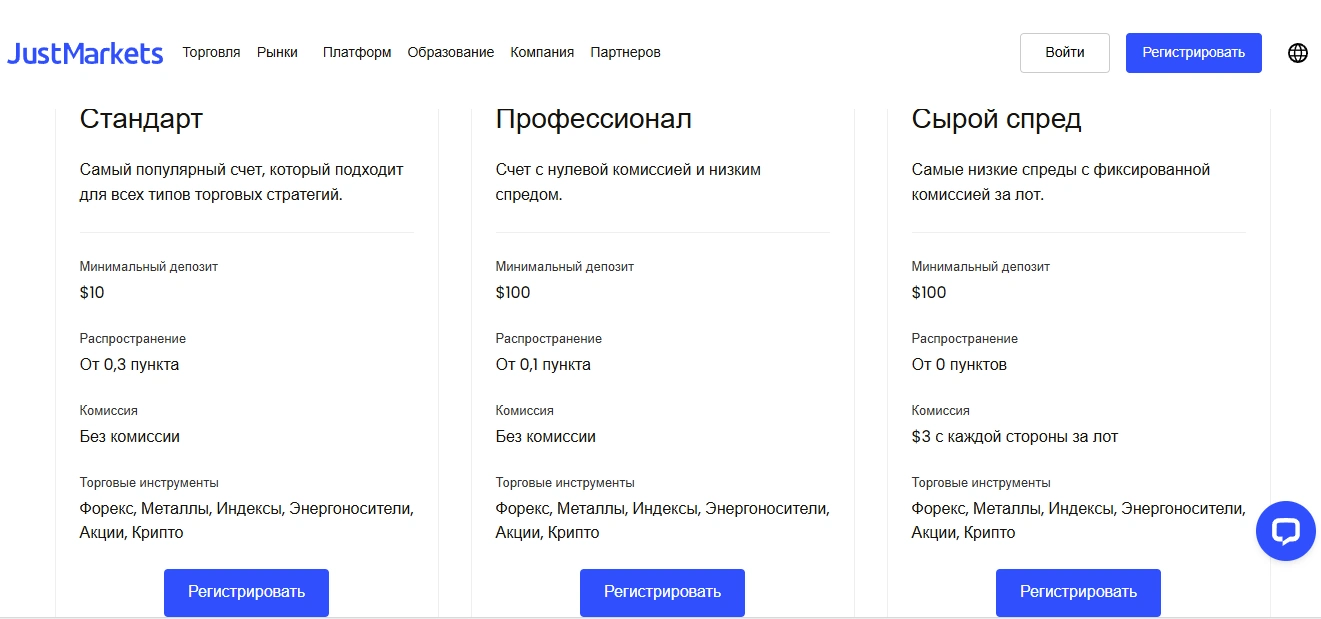Select the Стандарт account title

pyautogui.click(x=141, y=119)
